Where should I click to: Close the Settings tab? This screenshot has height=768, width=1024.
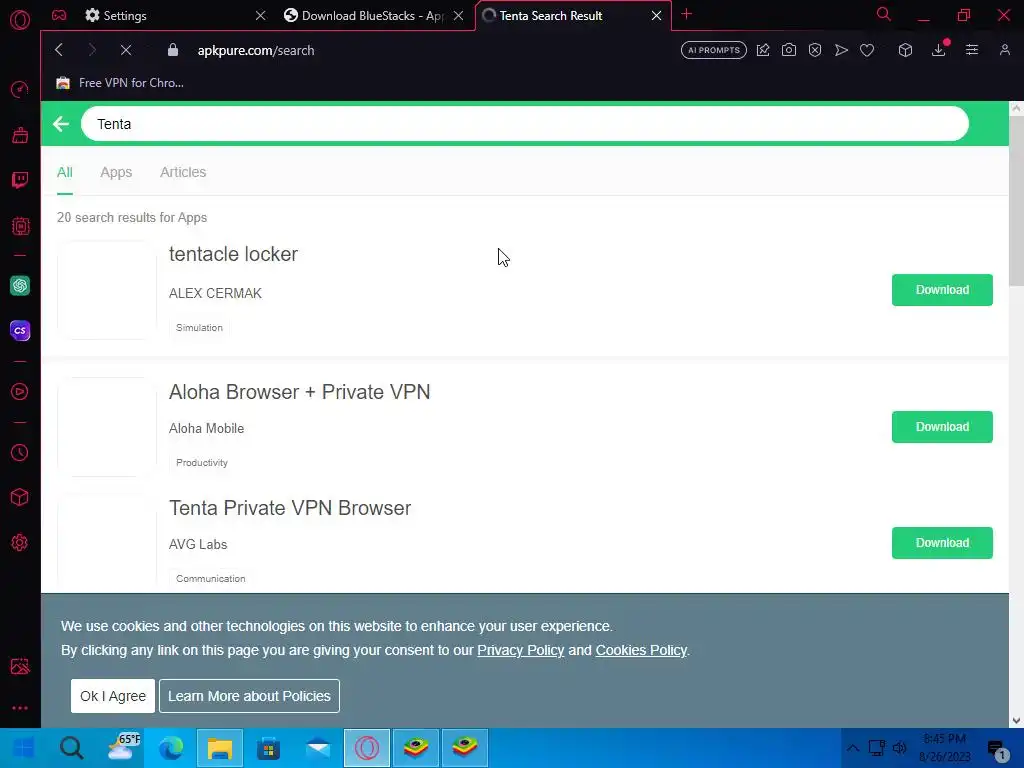click(261, 15)
